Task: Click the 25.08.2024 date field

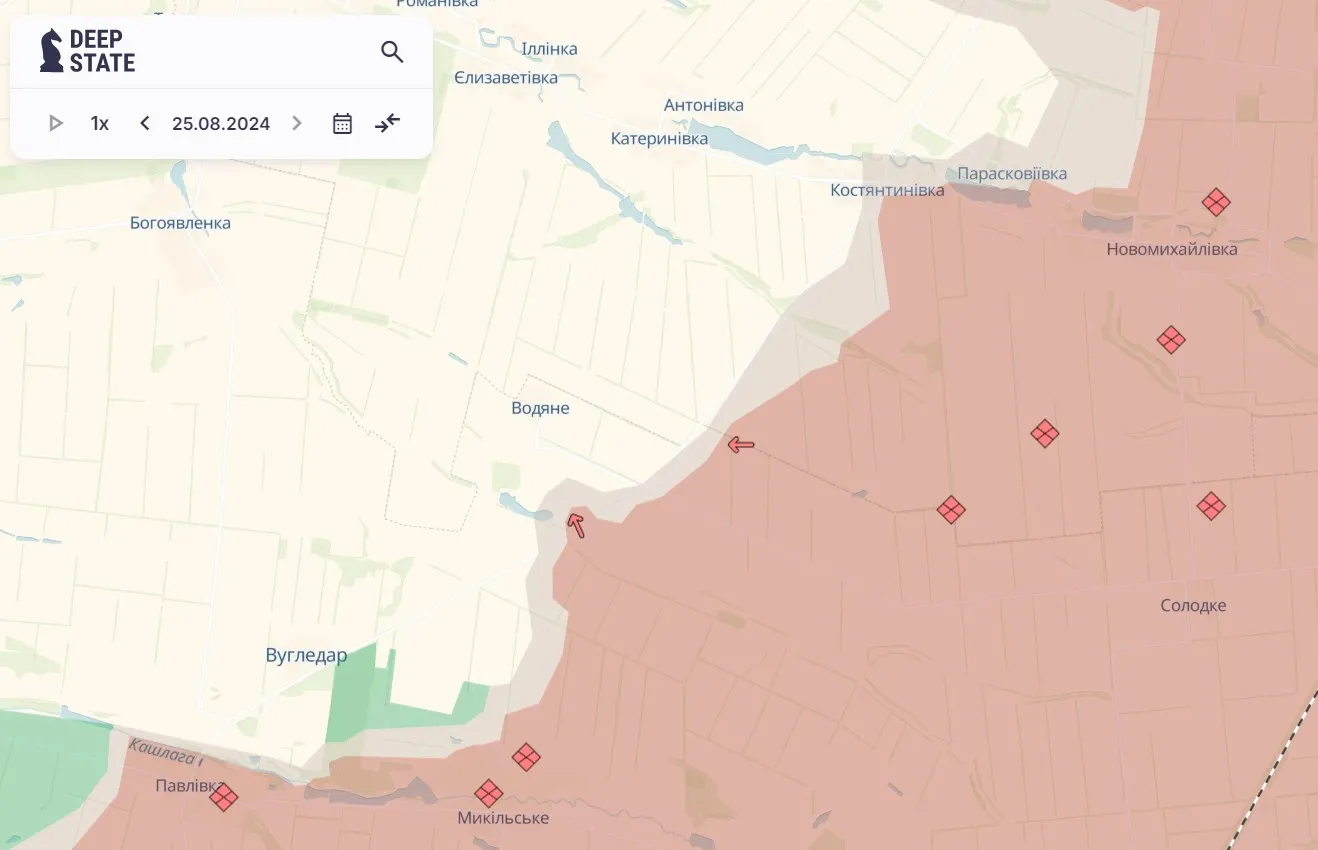Action: point(221,123)
